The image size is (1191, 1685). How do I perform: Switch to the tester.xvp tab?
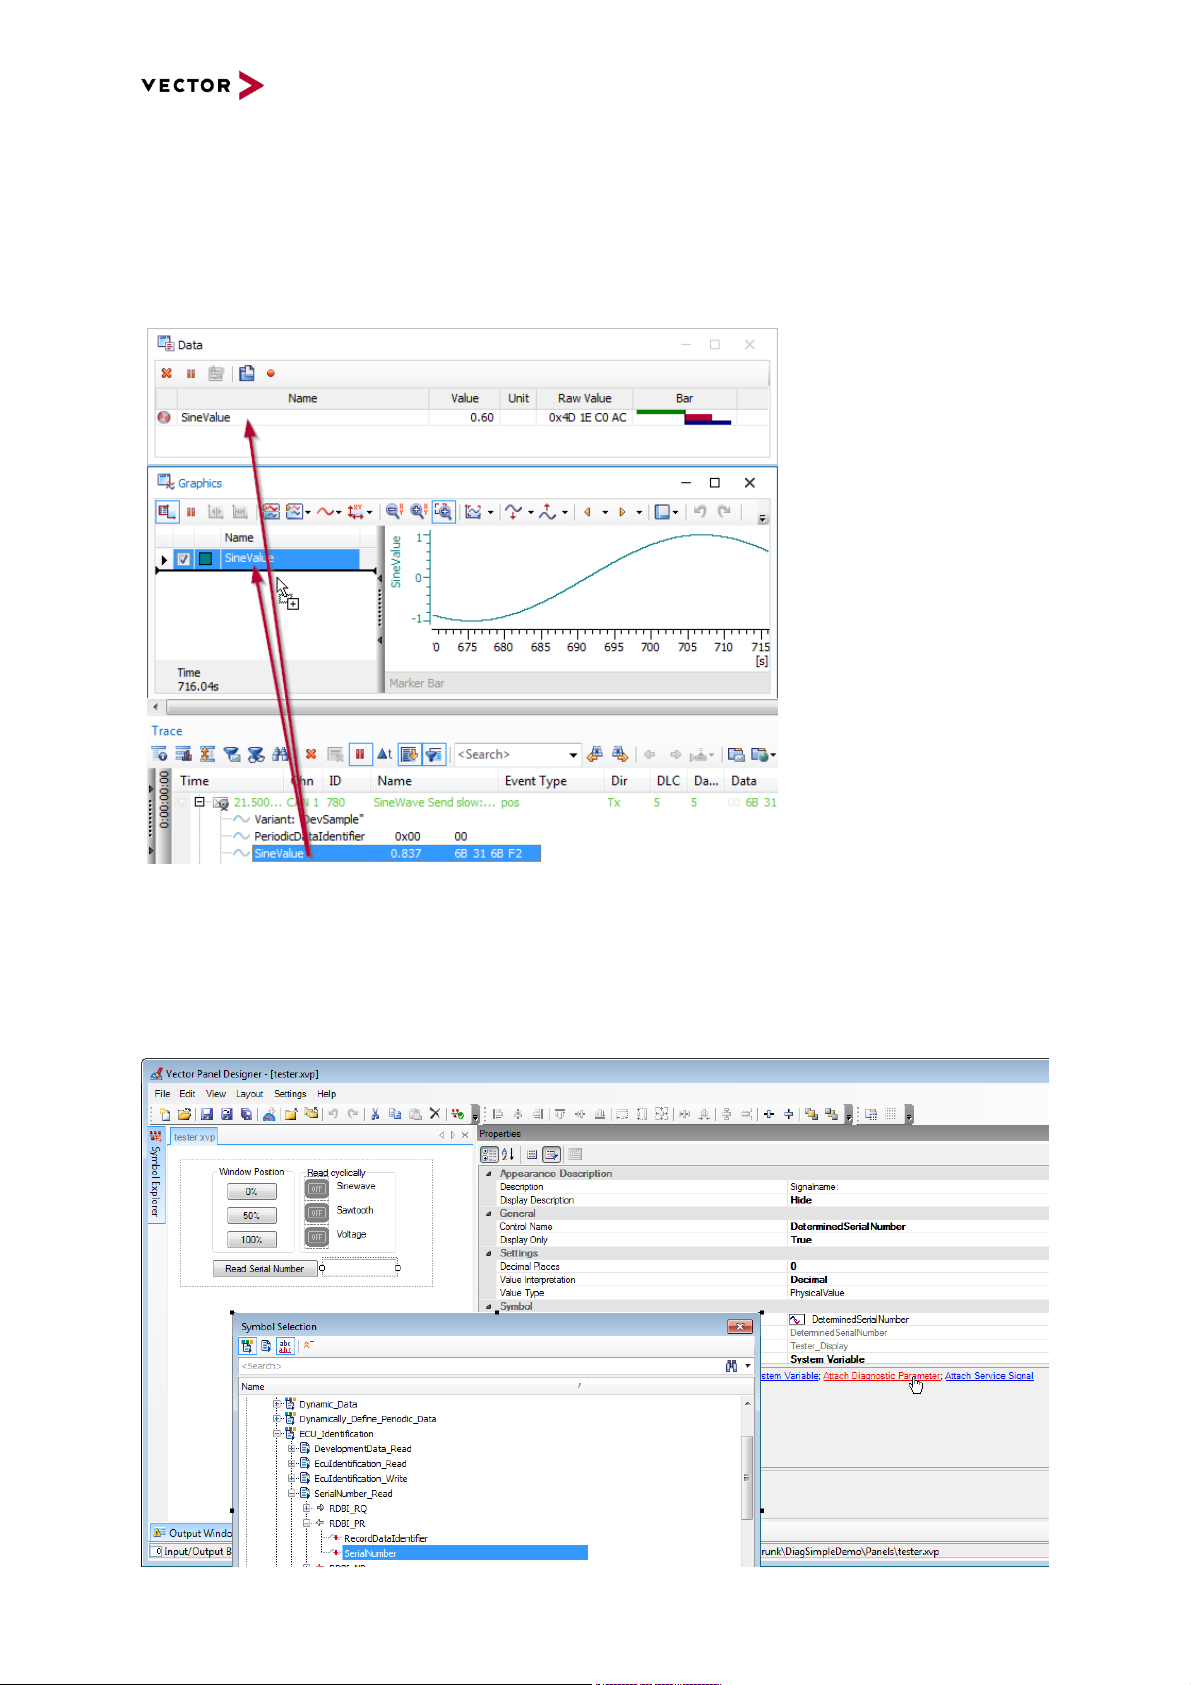pyautogui.click(x=194, y=1137)
